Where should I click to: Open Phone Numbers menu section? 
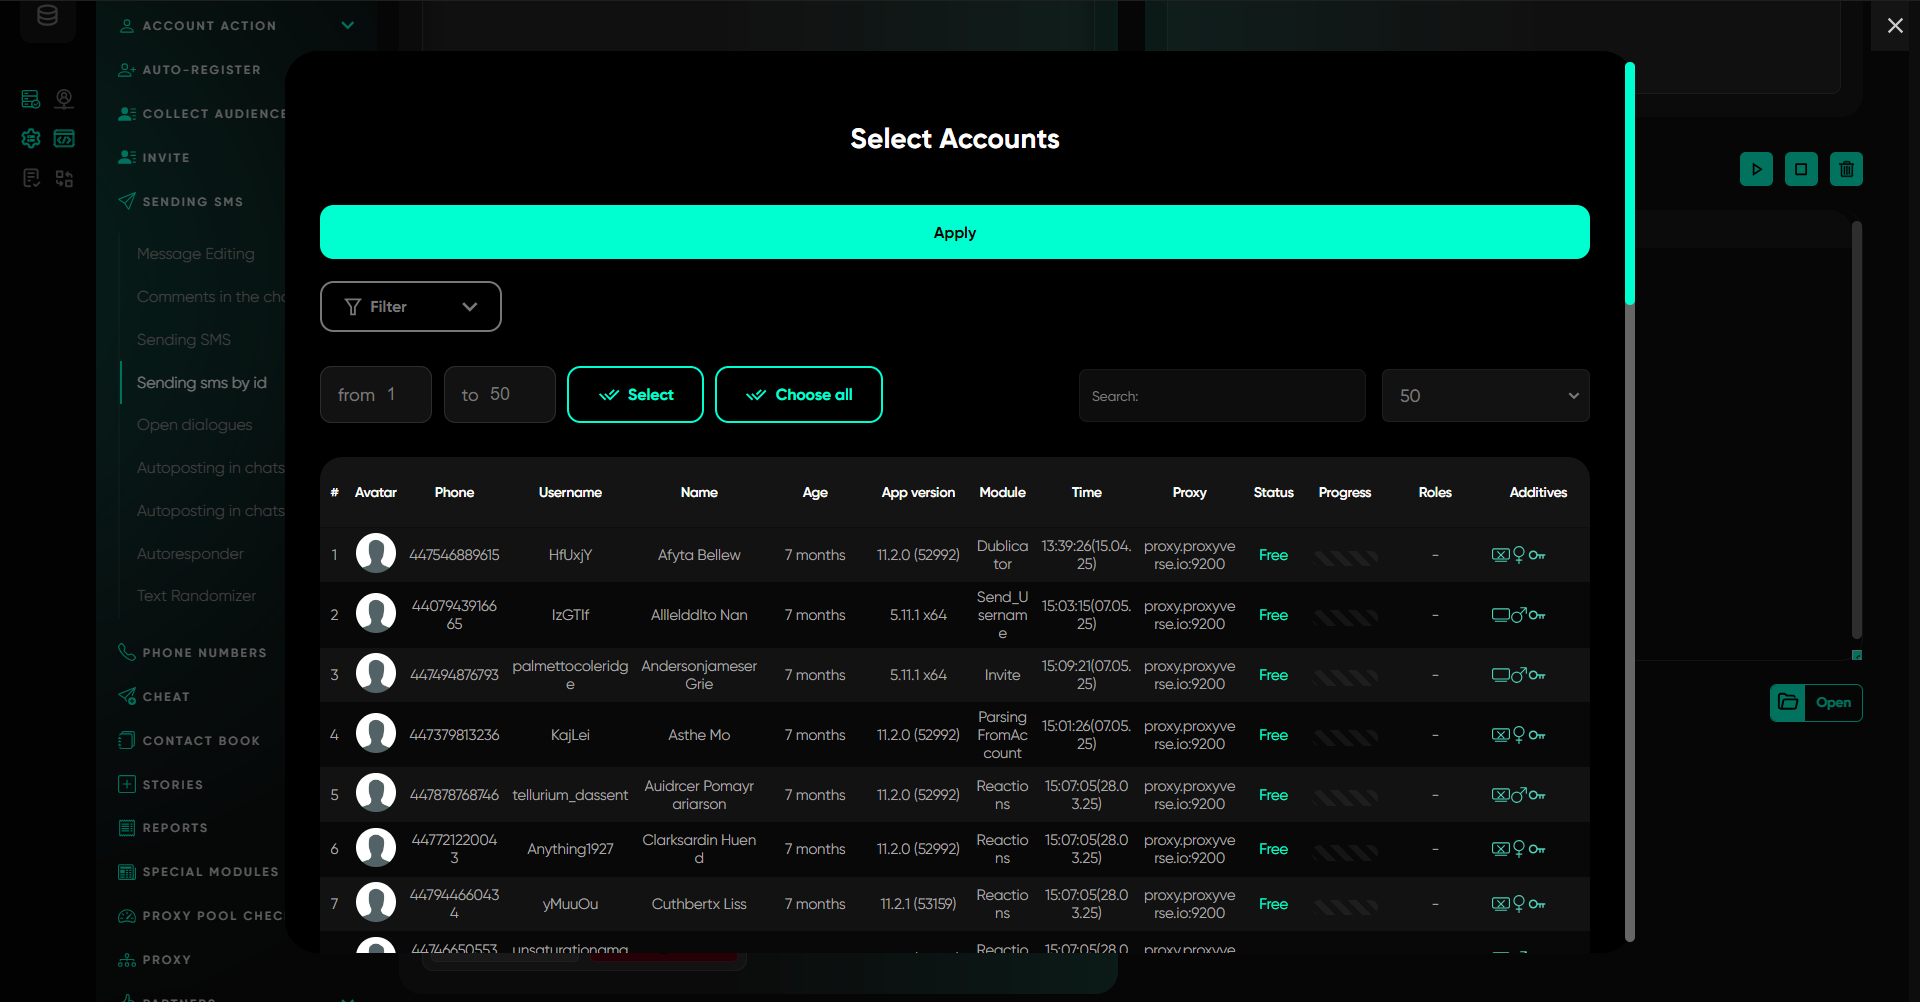(204, 653)
